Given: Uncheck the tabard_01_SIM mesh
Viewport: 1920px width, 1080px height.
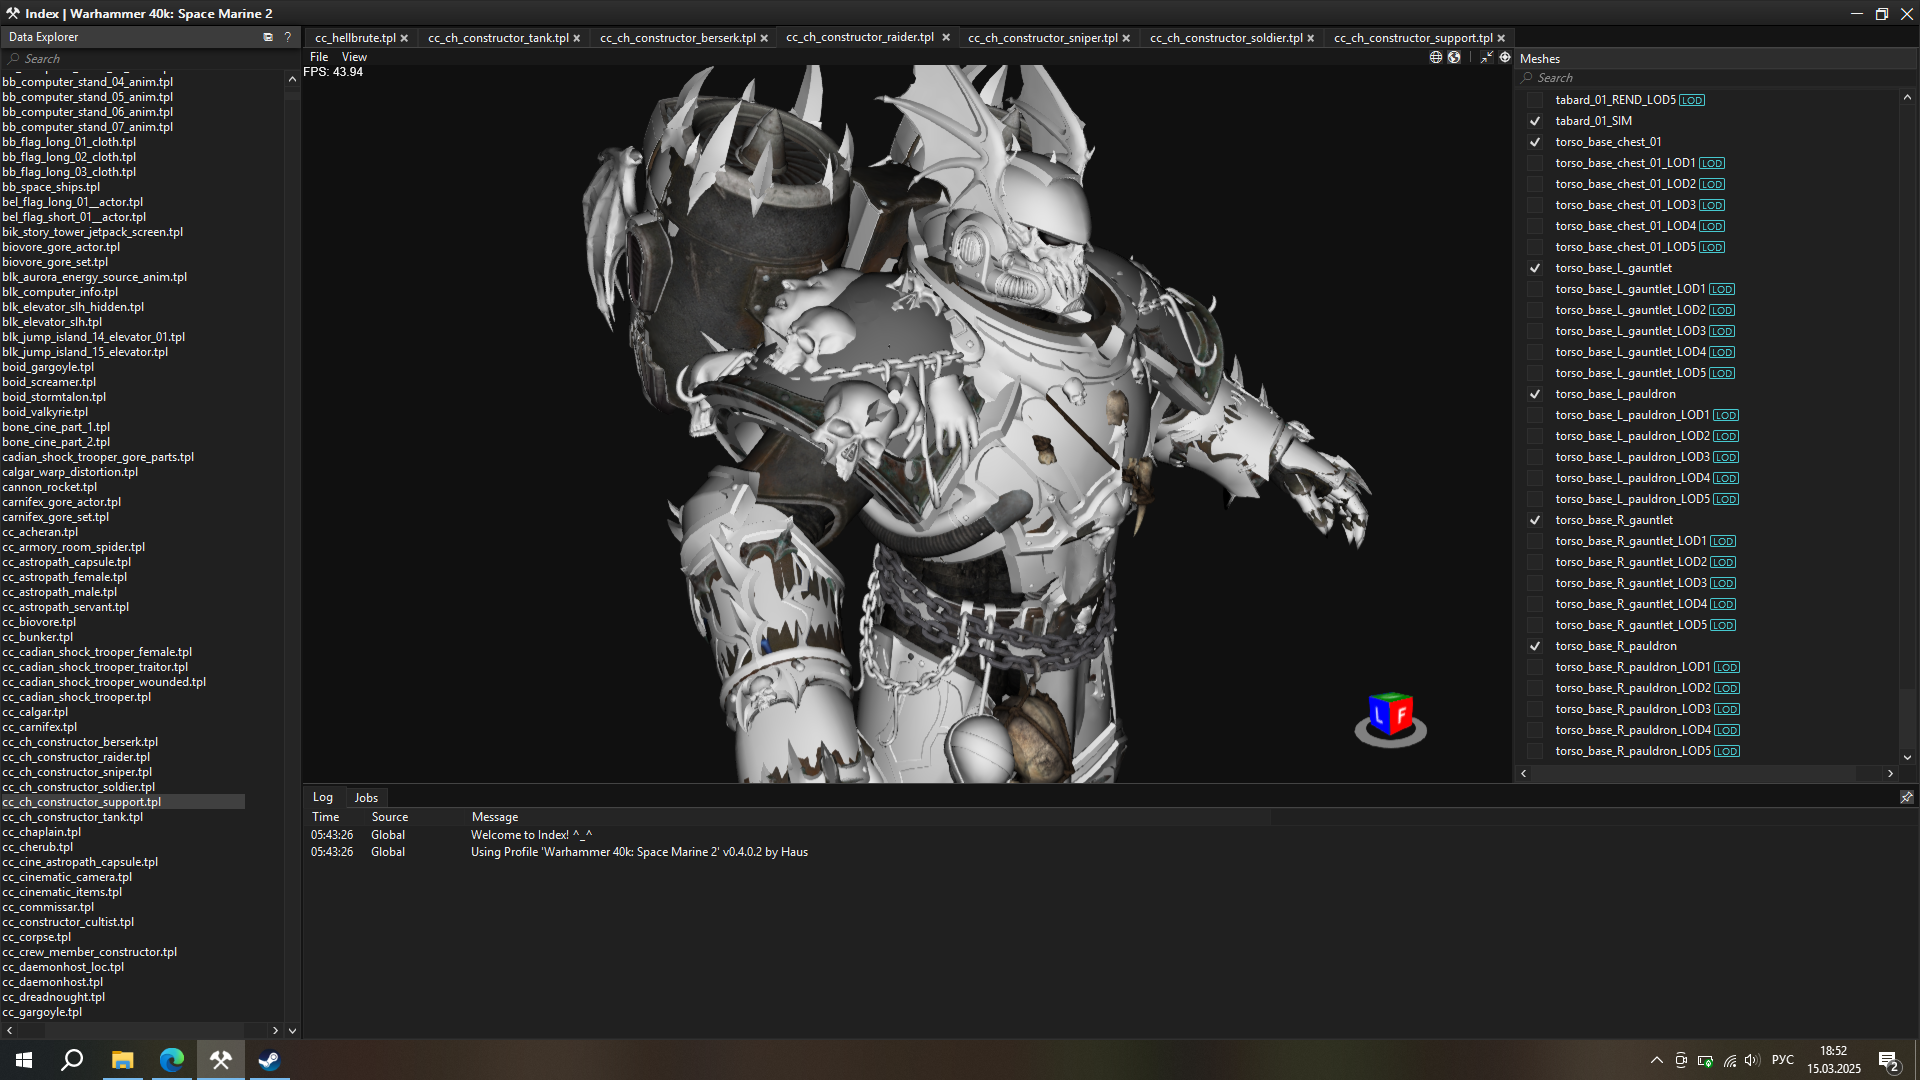Looking at the screenshot, I should (1534, 121).
